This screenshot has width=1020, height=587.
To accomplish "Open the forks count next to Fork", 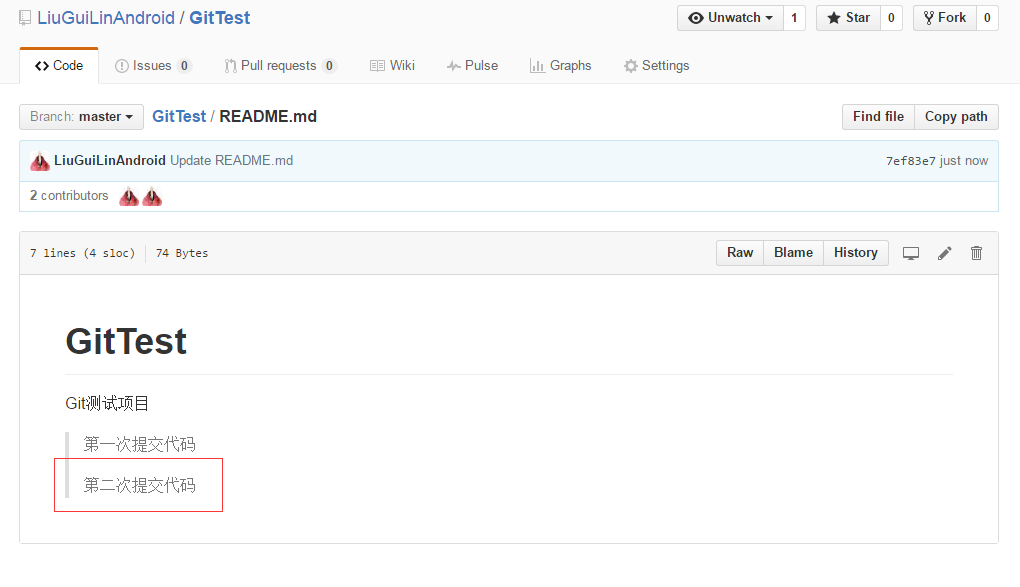I will click(x=987, y=18).
